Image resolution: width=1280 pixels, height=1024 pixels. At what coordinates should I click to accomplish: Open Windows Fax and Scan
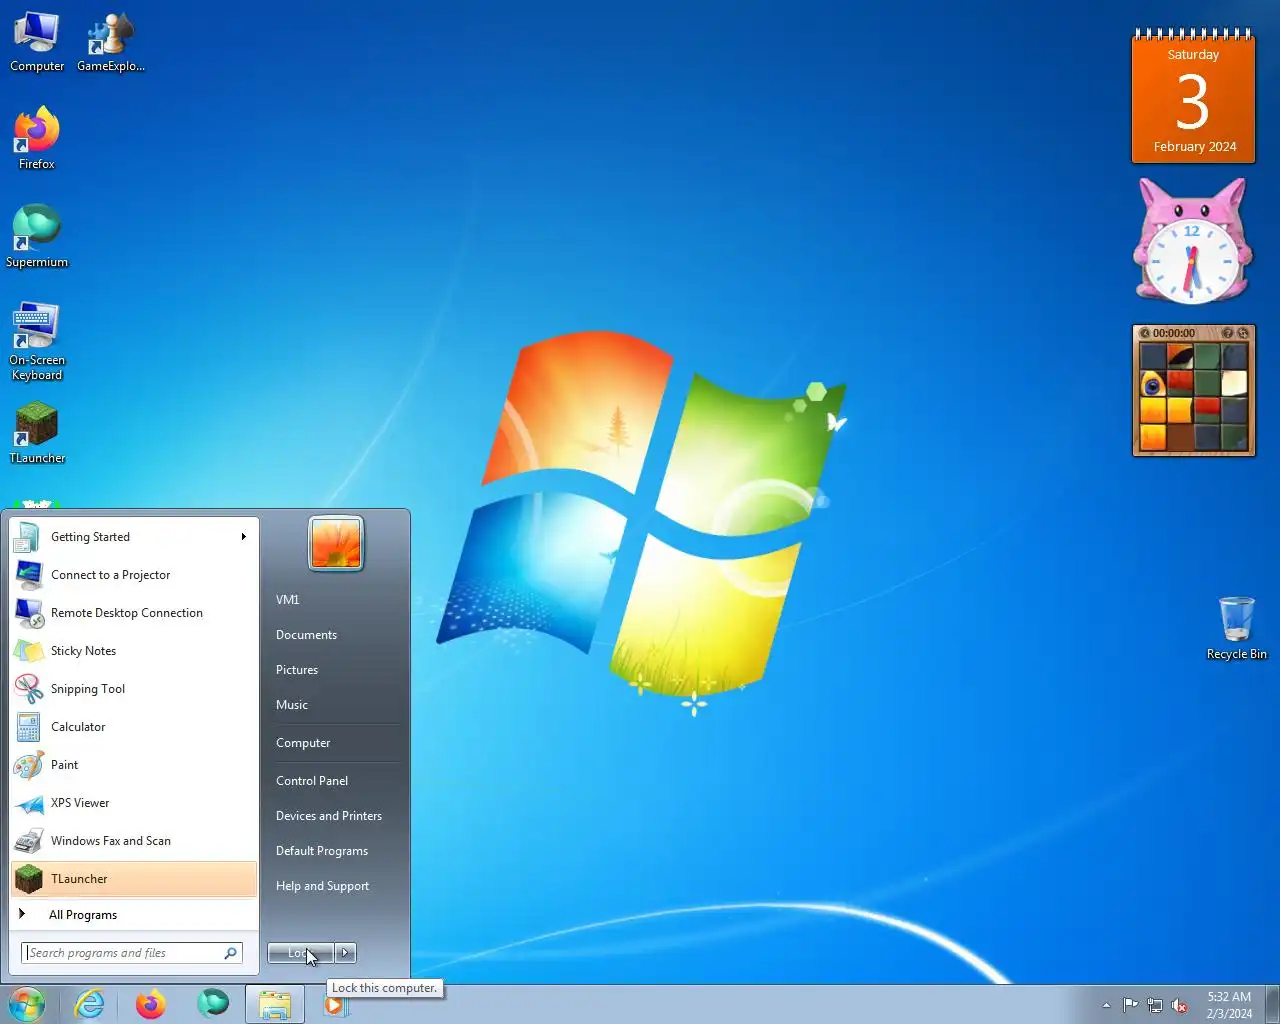pos(134,841)
